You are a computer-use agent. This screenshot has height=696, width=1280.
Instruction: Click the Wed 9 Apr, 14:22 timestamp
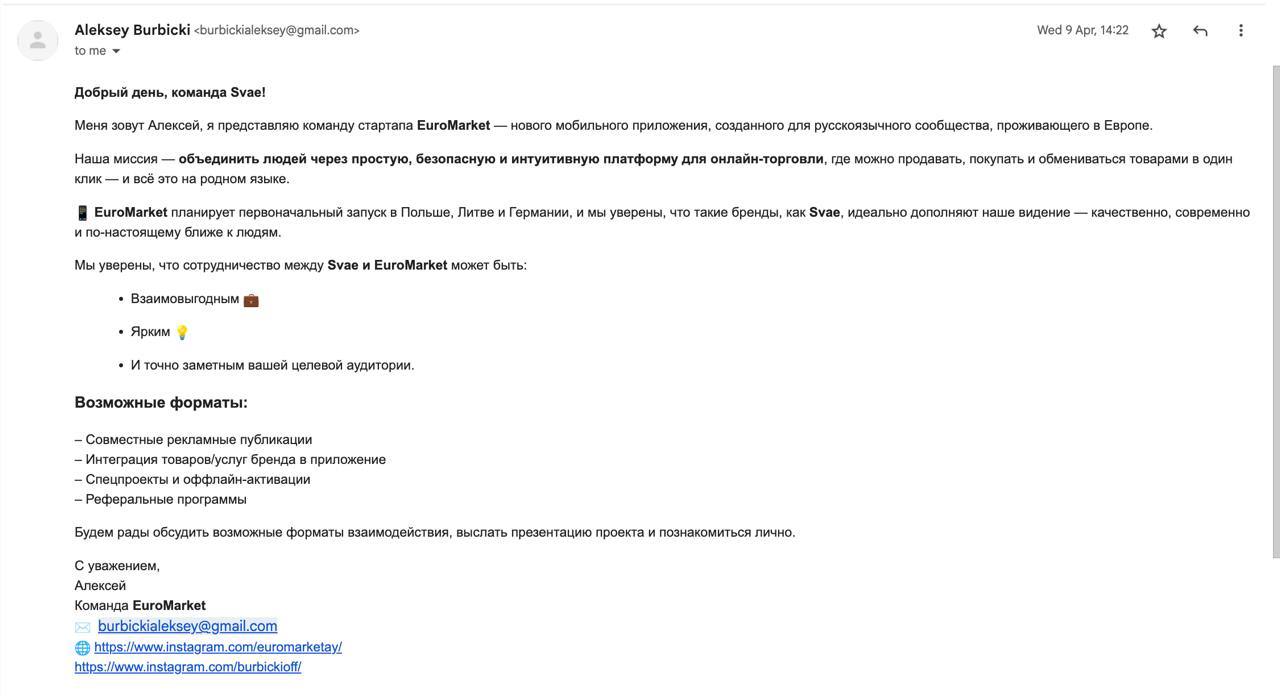(x=1082, y=30)
